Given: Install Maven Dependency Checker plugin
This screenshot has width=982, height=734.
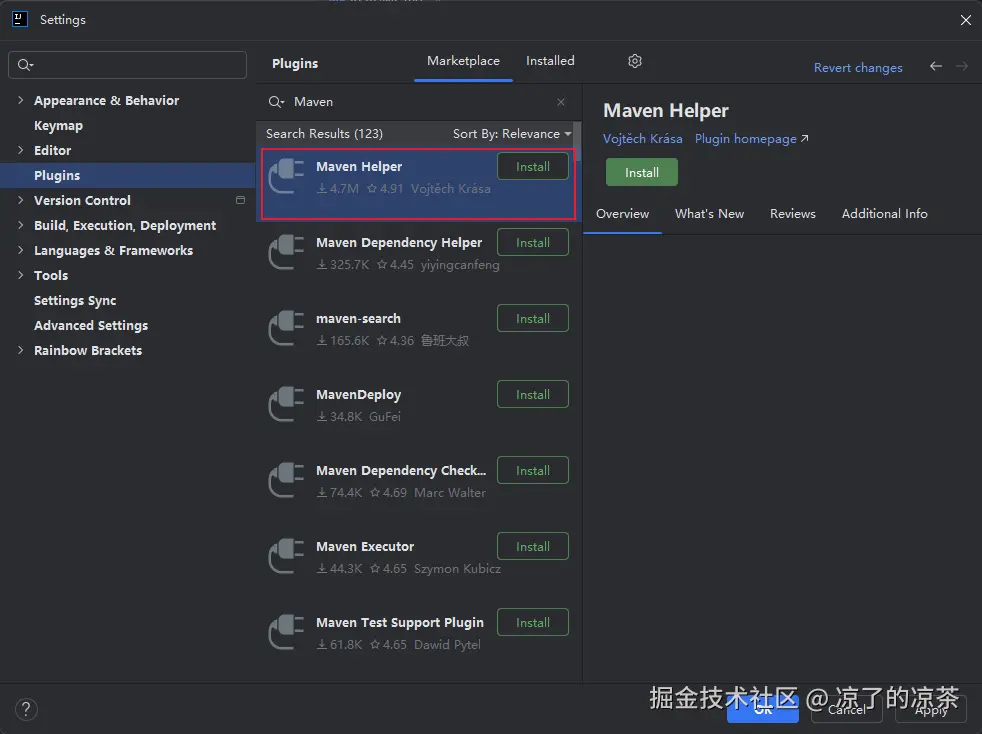Looking at the screenshot, I should tap(533, 470).
